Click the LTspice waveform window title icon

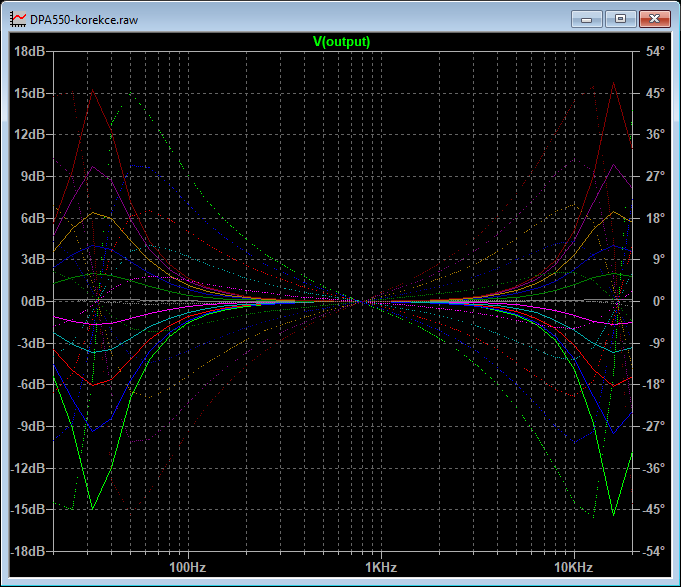[x=19, y=20]
